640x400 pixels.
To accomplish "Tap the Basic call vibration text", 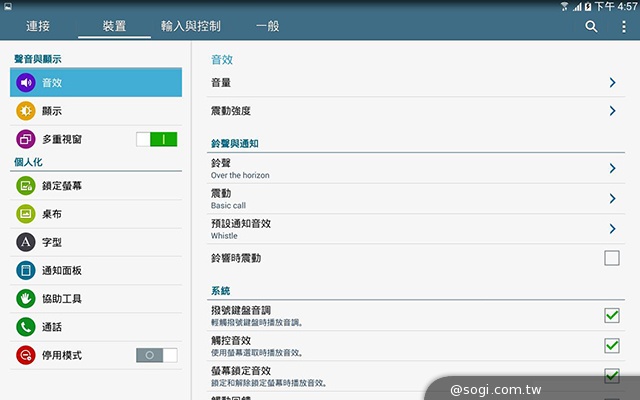I will (228, 205).
